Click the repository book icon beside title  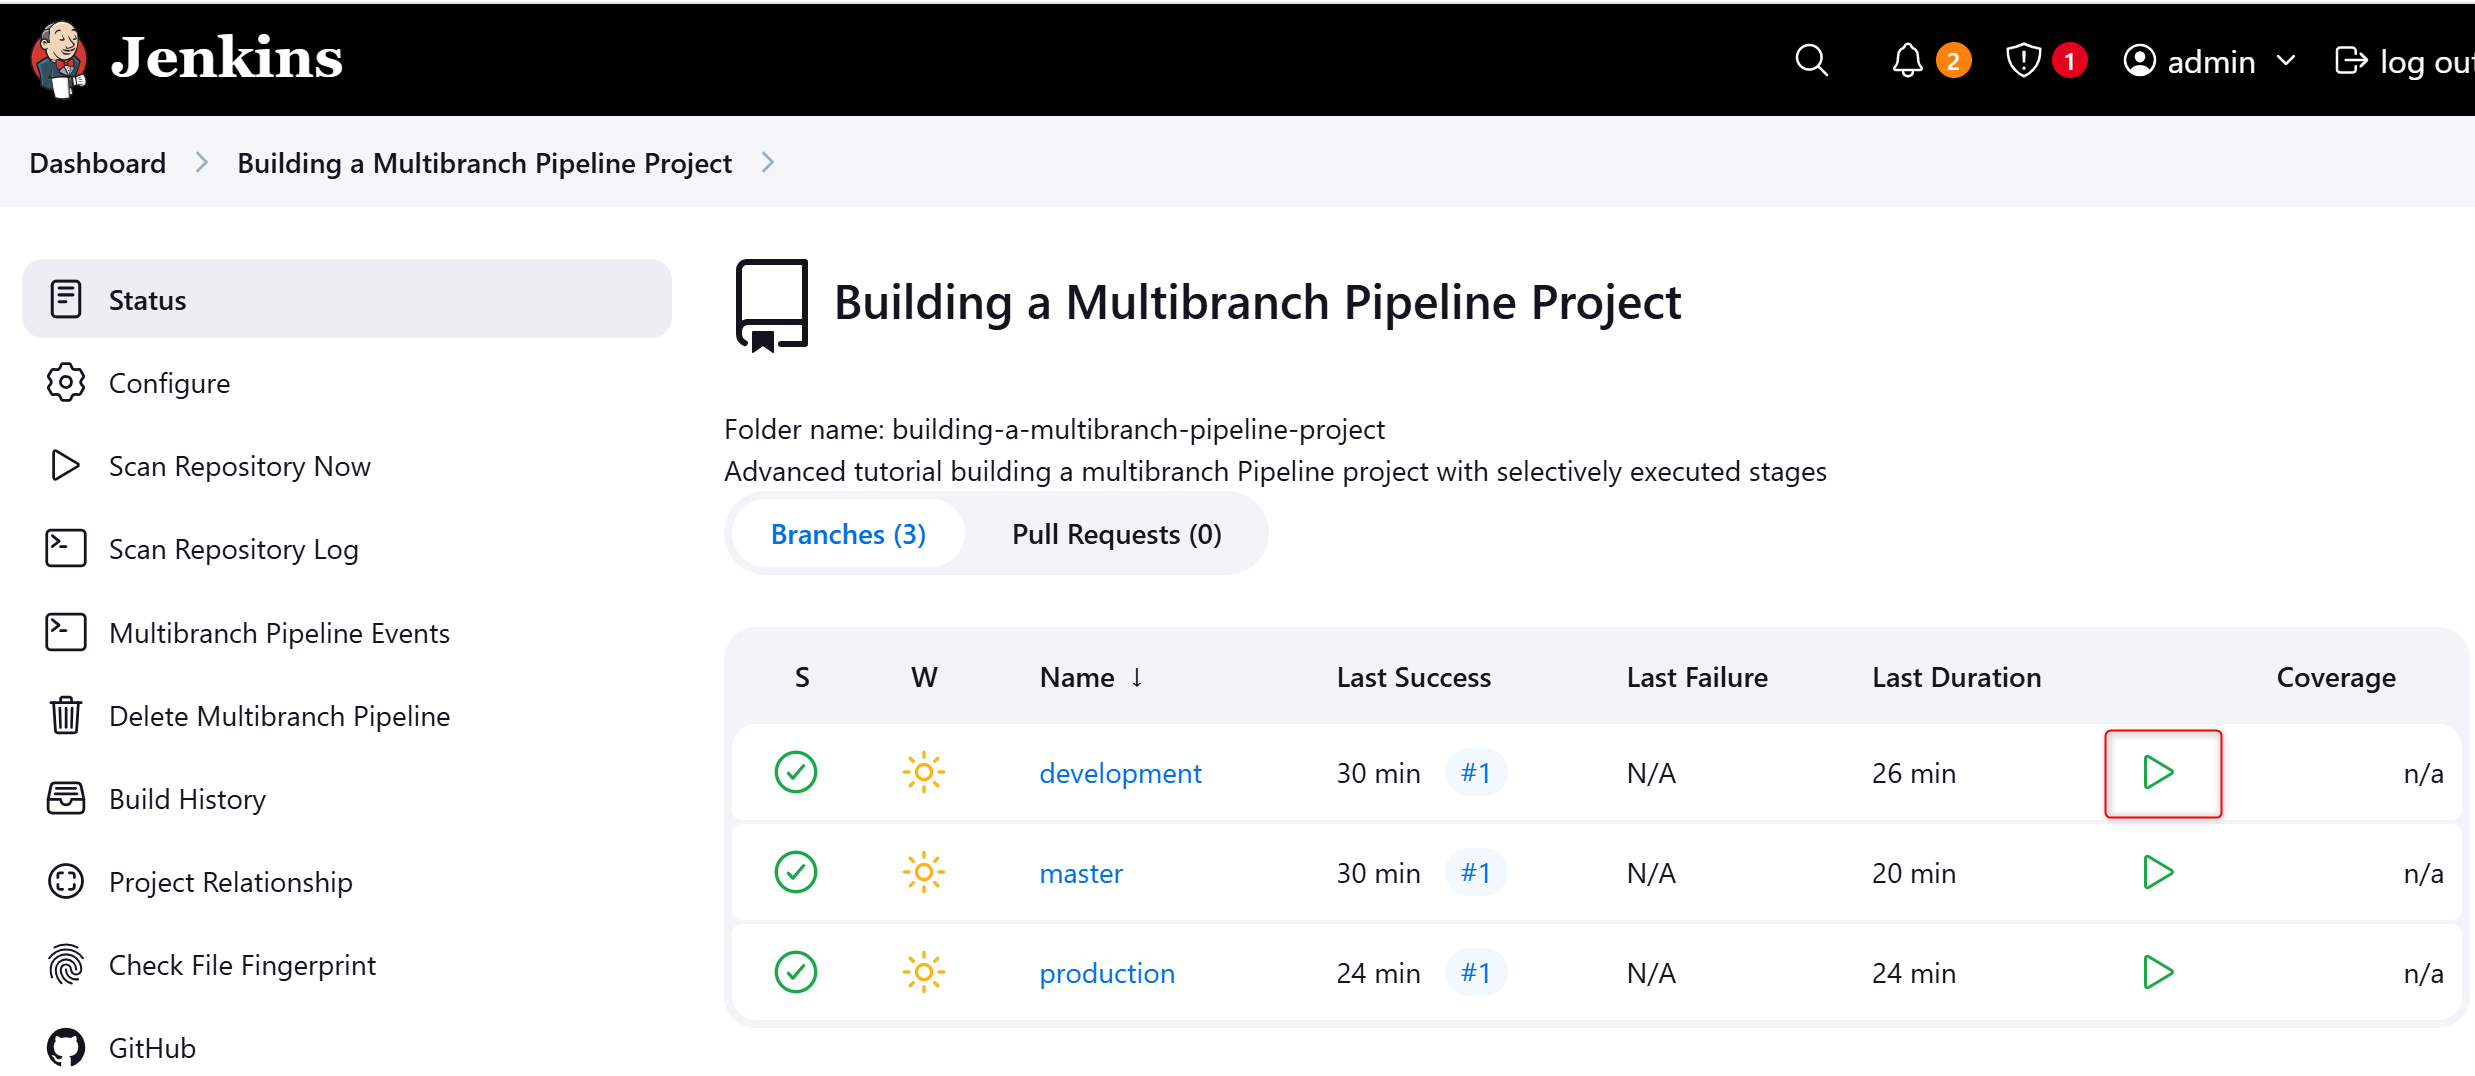(x=771, y=305)
